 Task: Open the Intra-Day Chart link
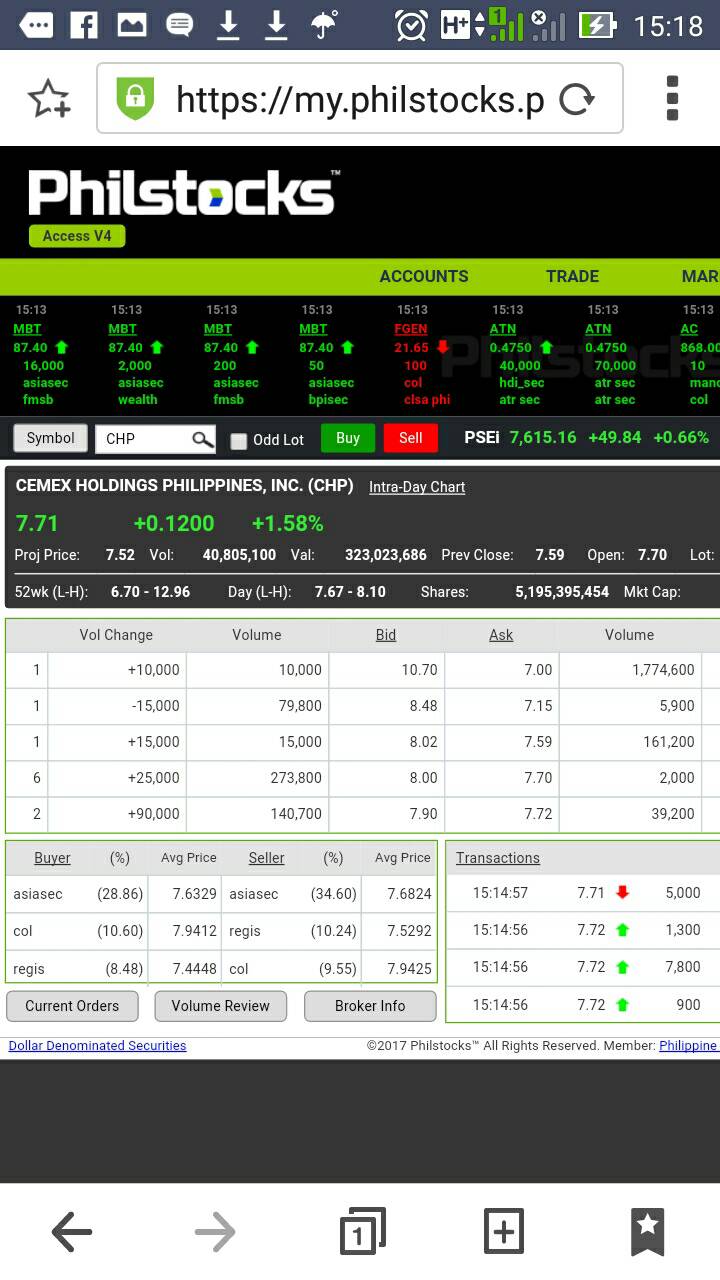click(x=417, y=487)
